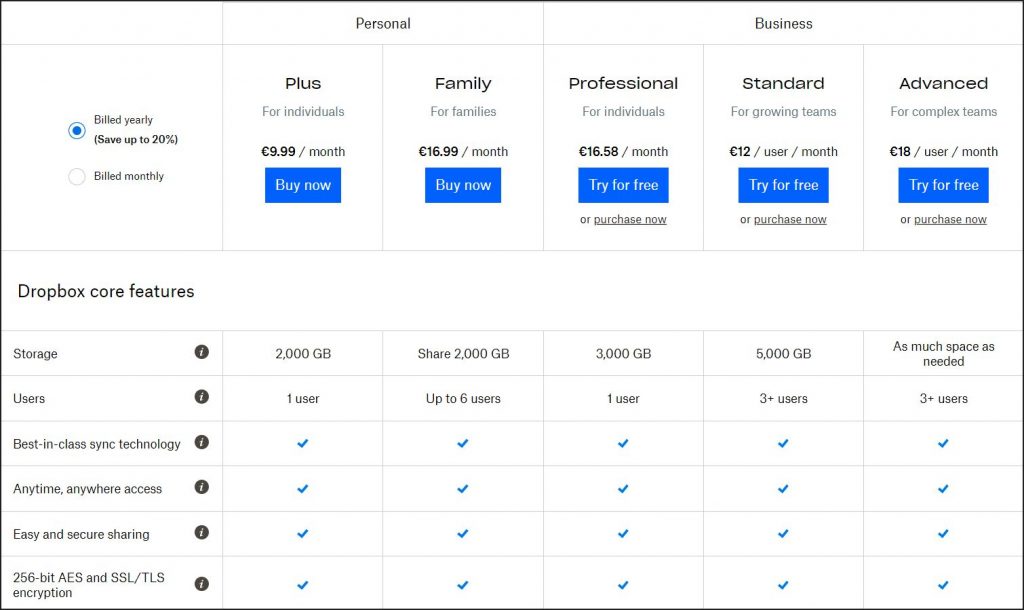Click the Professional plan title

coord(623,84)
